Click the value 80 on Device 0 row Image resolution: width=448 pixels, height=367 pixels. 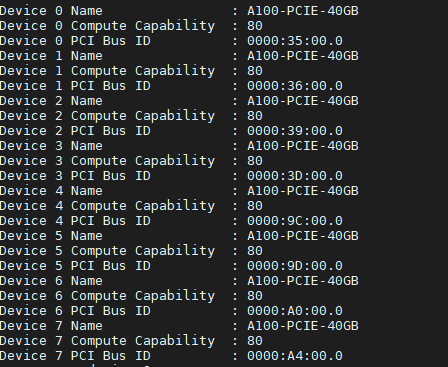tap(255, 26)
